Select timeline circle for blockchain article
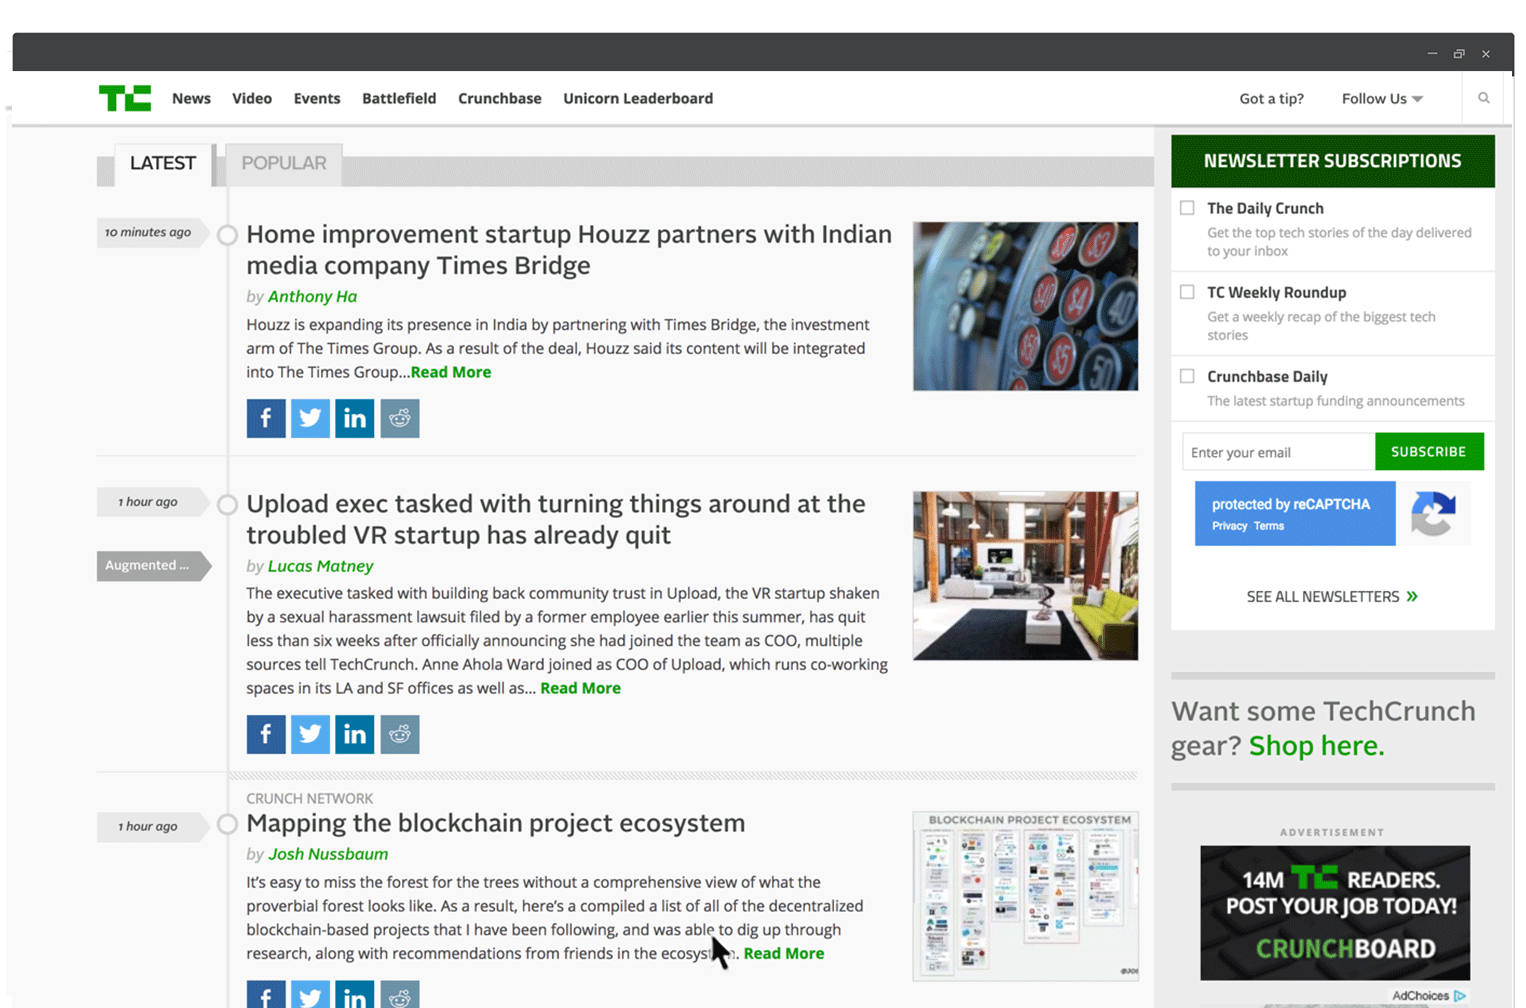The image size is (1526, 1008). [x=228, y=824]
